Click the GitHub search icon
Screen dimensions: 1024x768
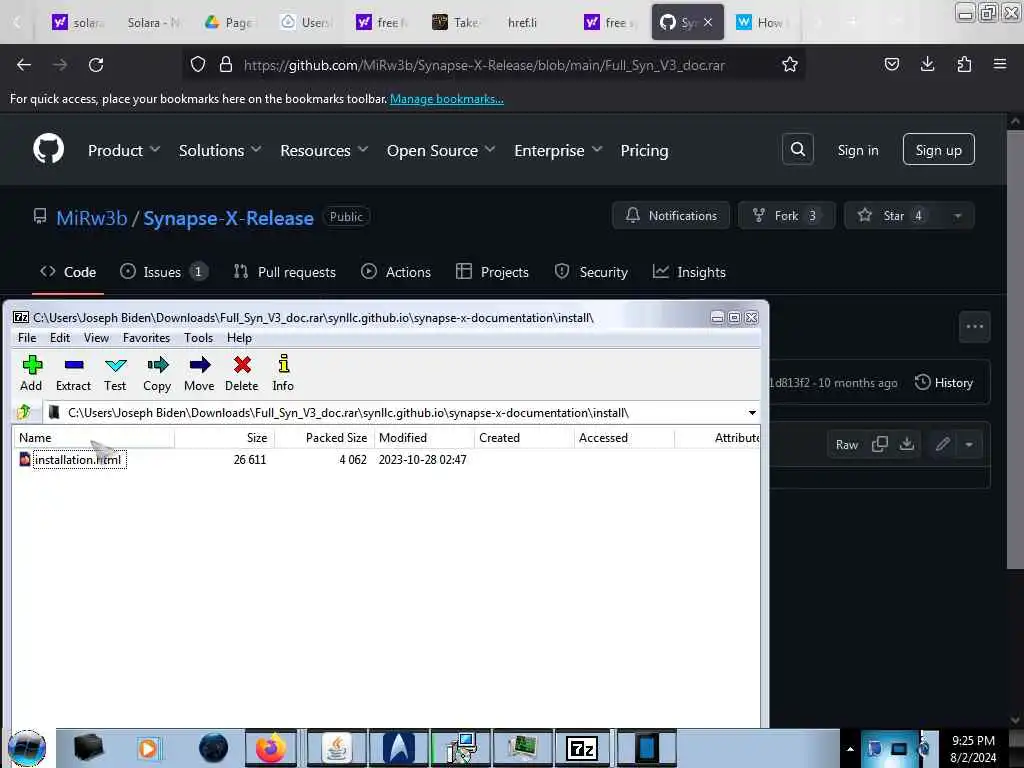pos(797,150)
